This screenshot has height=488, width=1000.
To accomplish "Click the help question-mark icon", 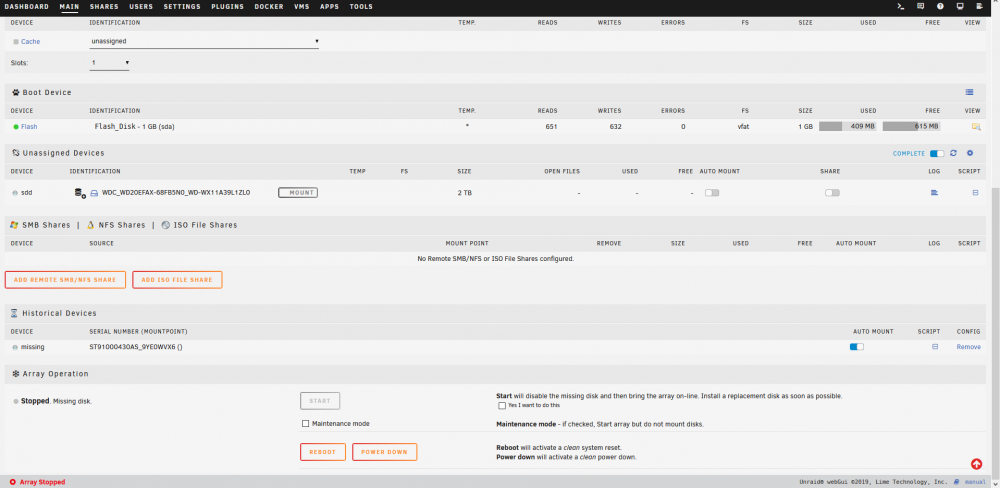I will click(x=940, y=6).
